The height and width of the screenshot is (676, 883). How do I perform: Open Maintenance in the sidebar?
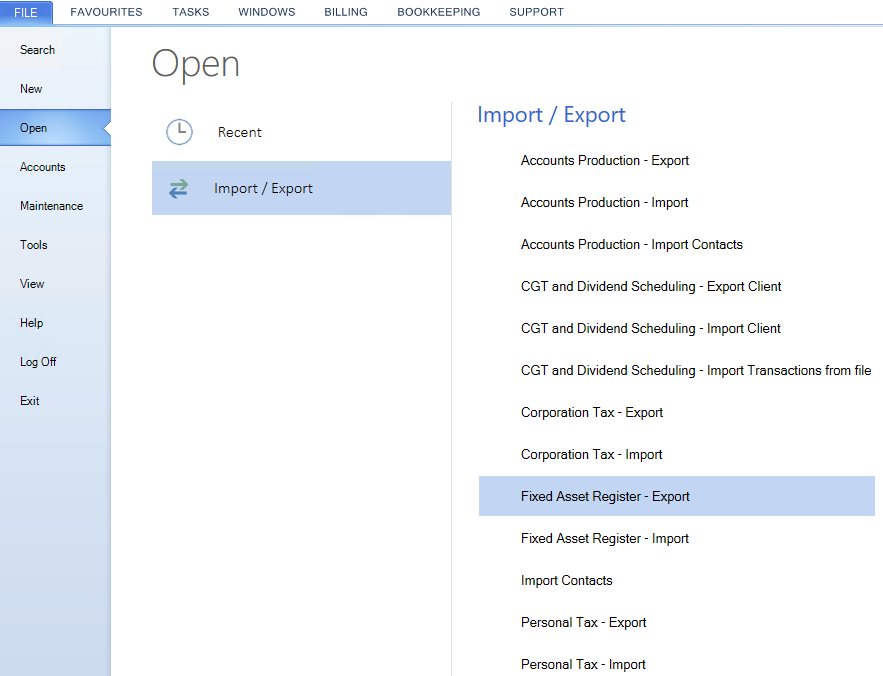click(x=55, y=206)
